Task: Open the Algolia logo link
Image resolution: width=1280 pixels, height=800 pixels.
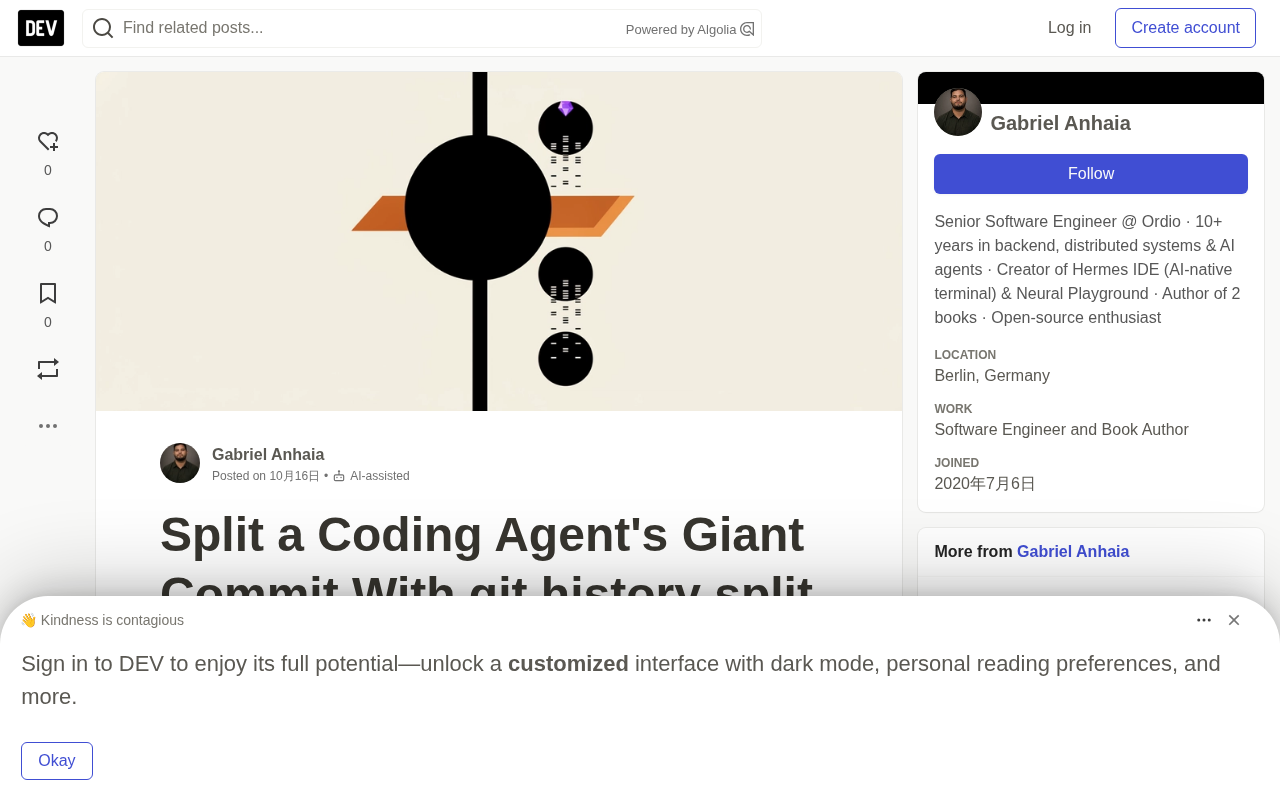Action: 747,29
